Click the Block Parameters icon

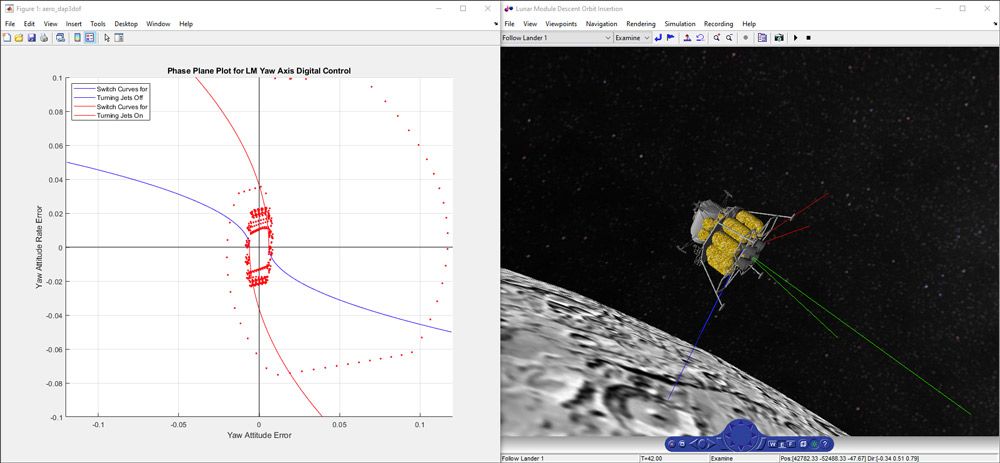point(762,38)
